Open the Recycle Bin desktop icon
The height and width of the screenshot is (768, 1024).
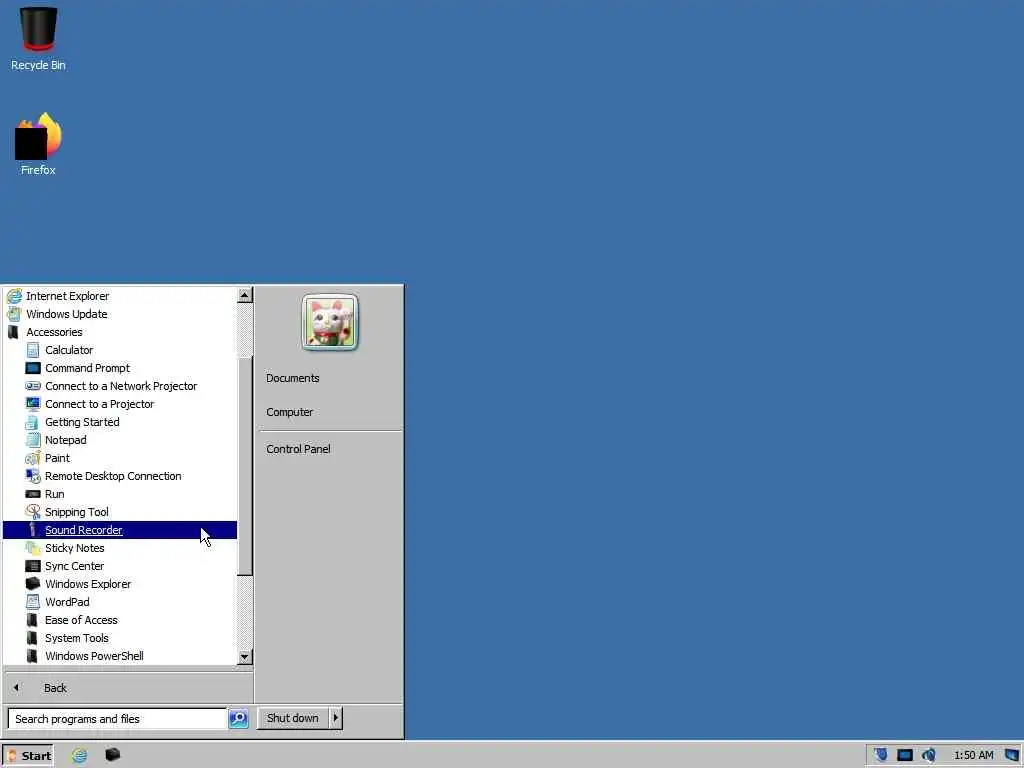pos(38,38)
